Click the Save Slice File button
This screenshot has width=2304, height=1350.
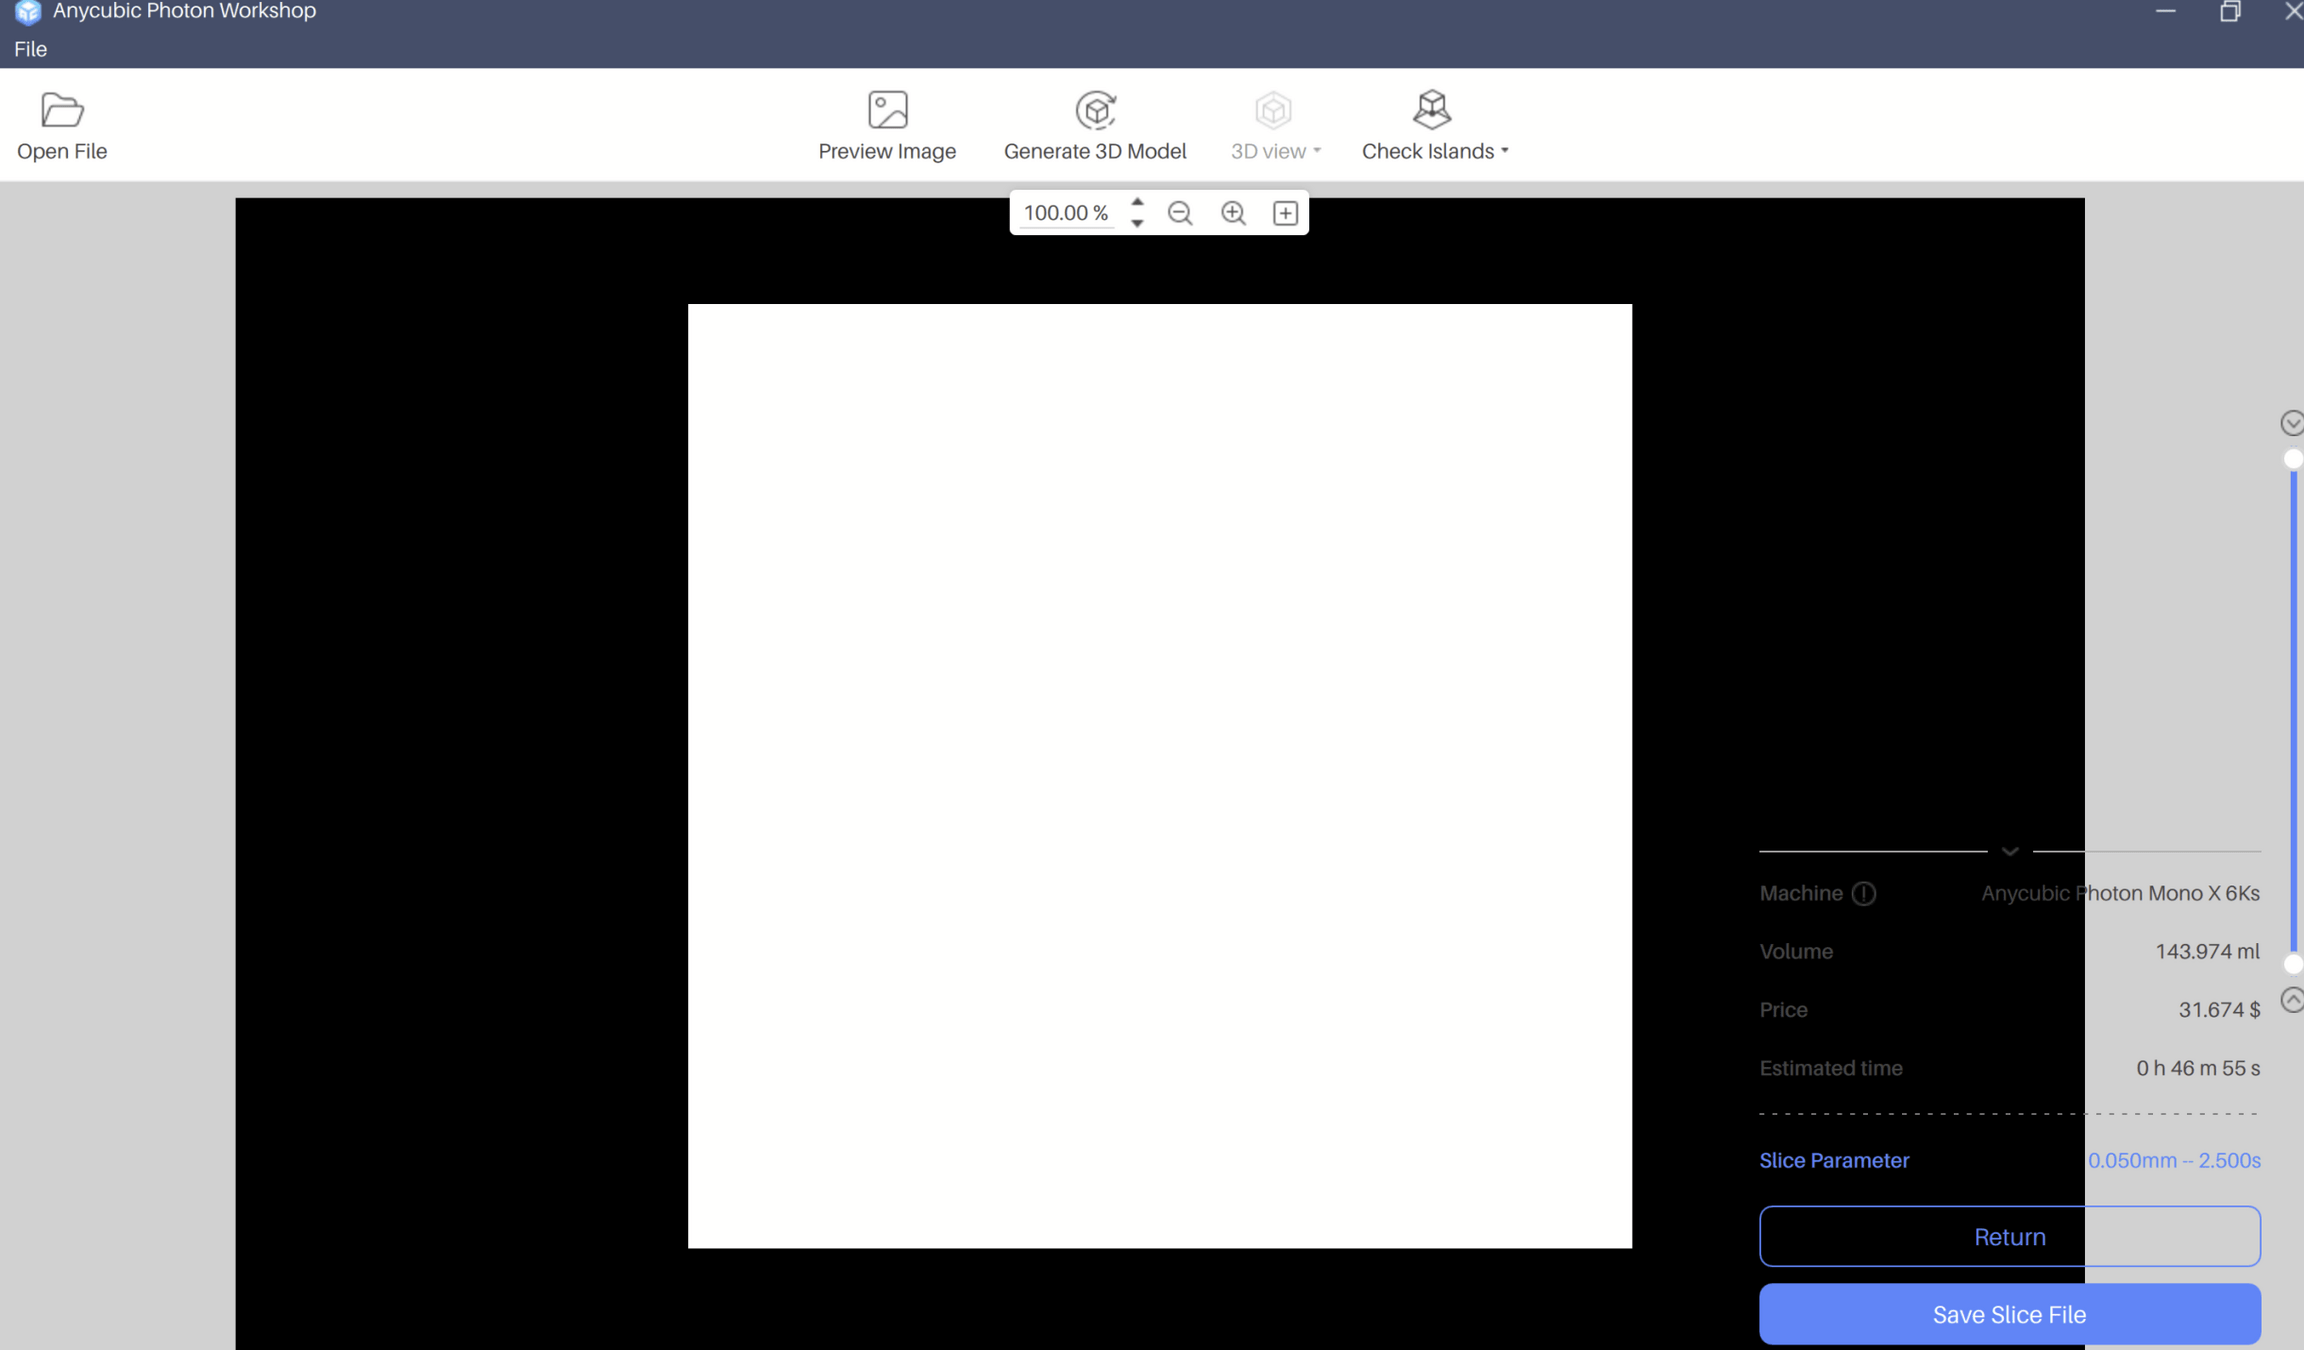click(2009, 1314)
